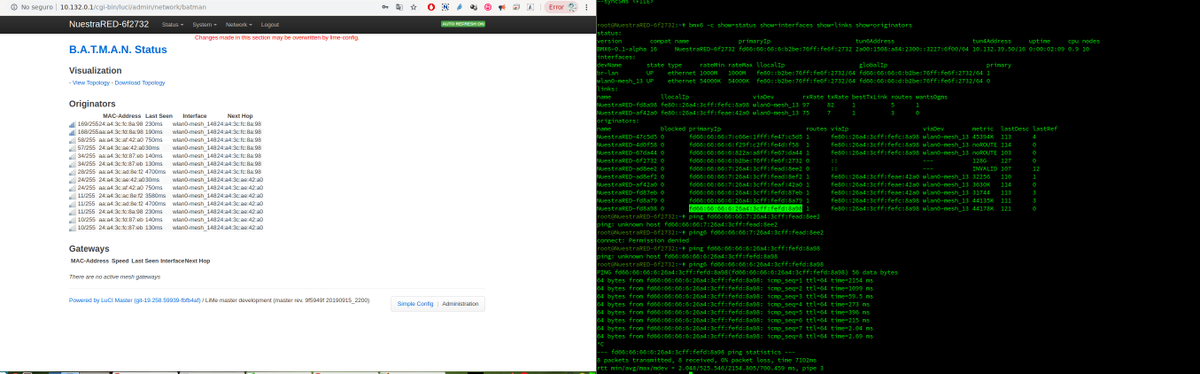Screen dimensions: 1200x374
Task: Switch to Administration mode
Action: click(x=461, y=303)
